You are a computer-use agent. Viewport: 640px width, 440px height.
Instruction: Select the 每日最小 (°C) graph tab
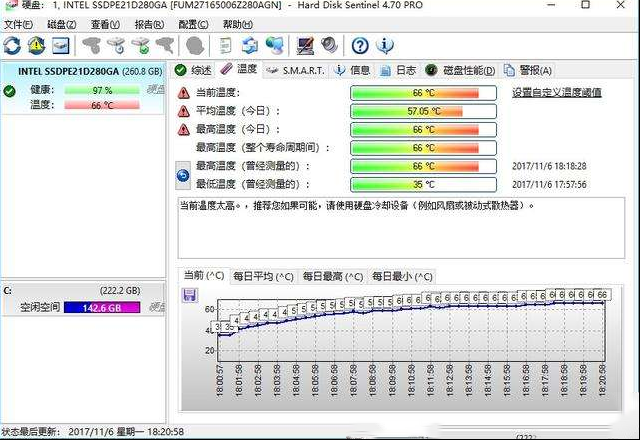(x=402, y=276)
